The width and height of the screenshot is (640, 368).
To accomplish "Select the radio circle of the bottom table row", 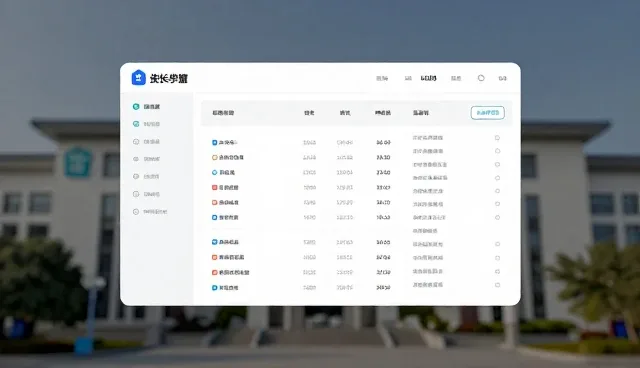I will tap(497, 285).
